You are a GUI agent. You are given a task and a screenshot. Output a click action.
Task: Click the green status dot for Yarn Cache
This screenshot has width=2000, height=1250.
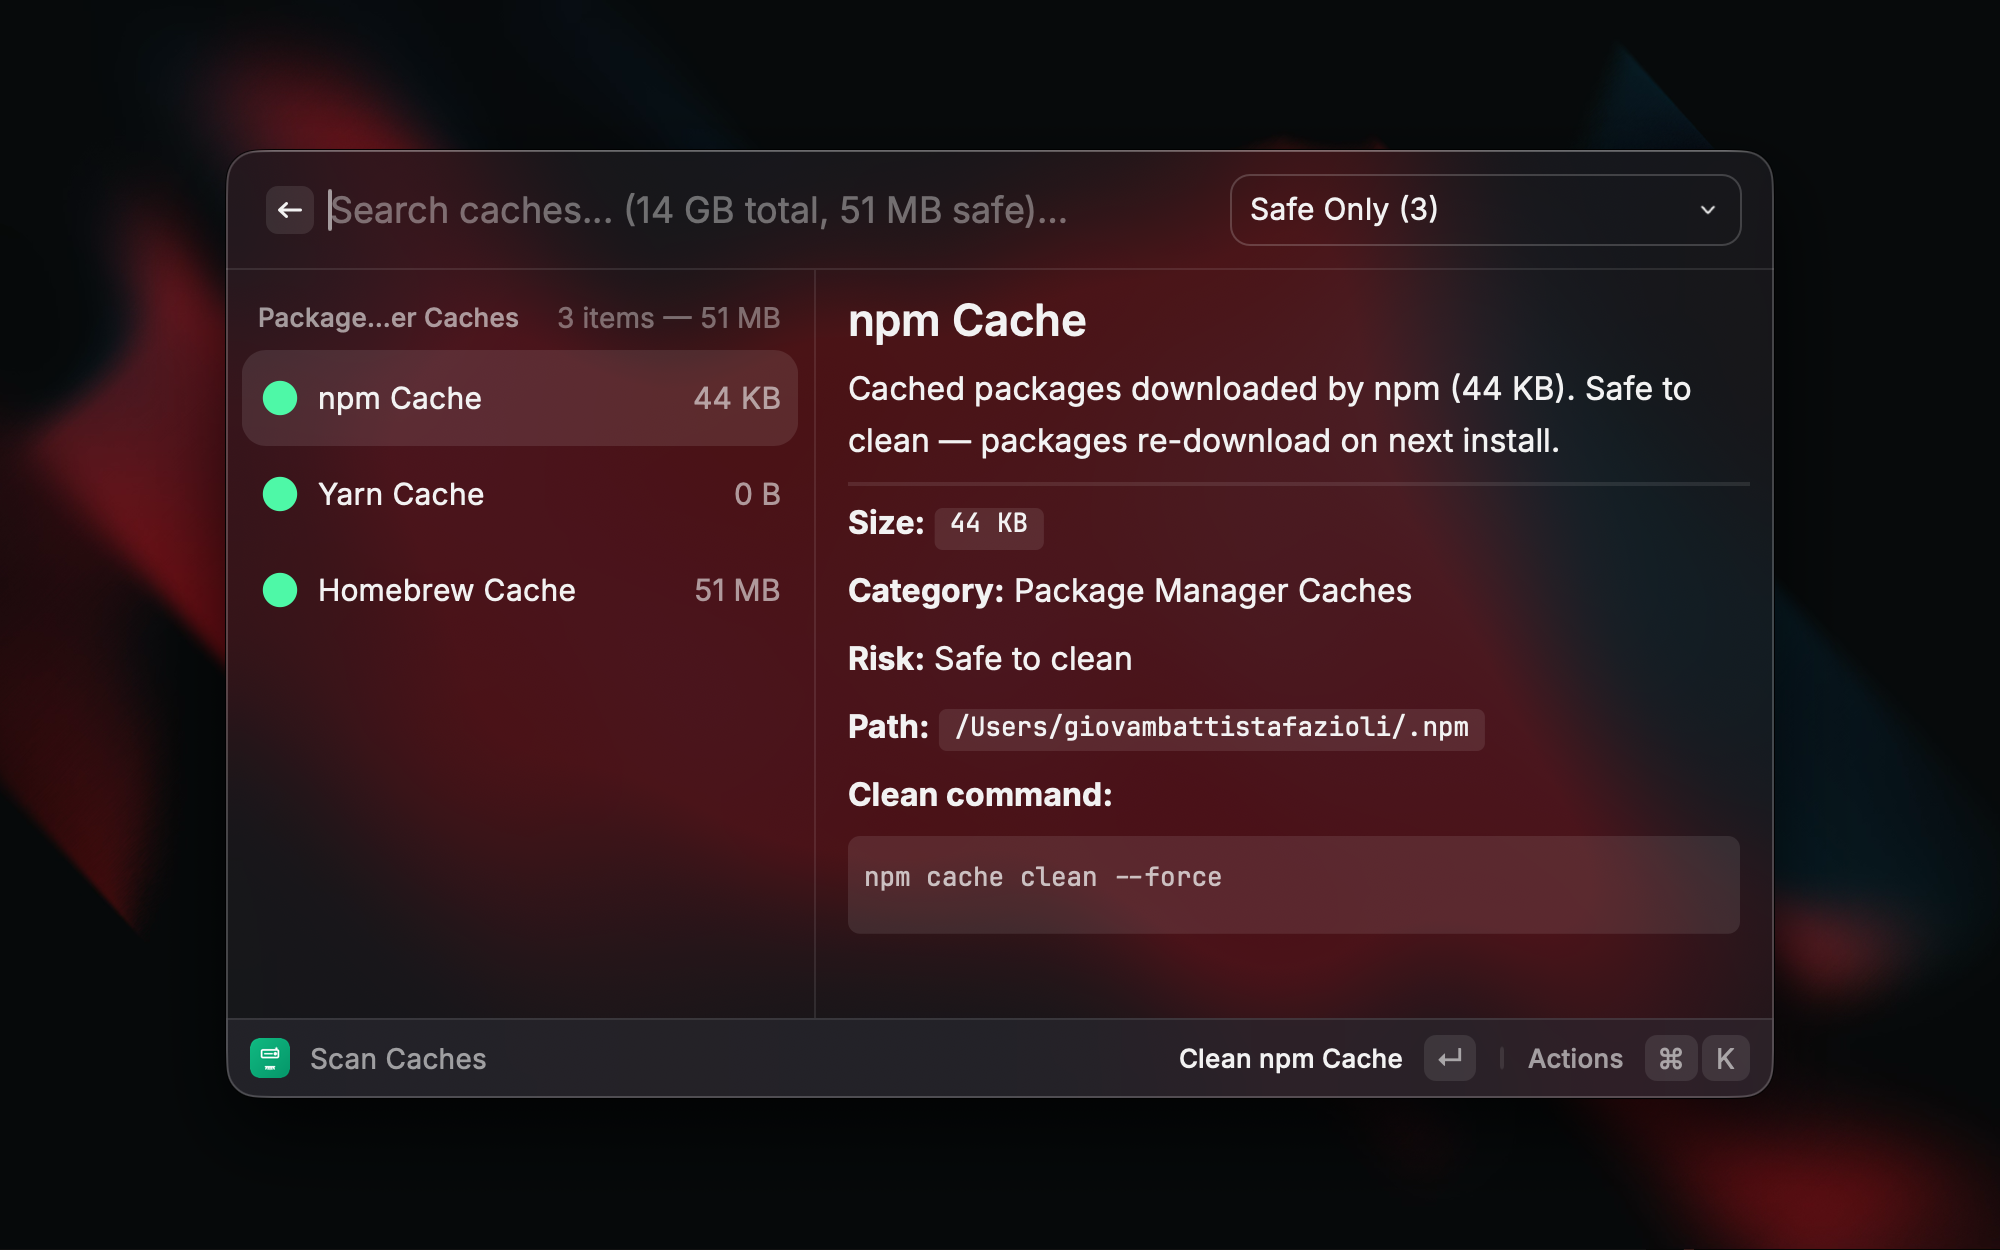(280, 494)
